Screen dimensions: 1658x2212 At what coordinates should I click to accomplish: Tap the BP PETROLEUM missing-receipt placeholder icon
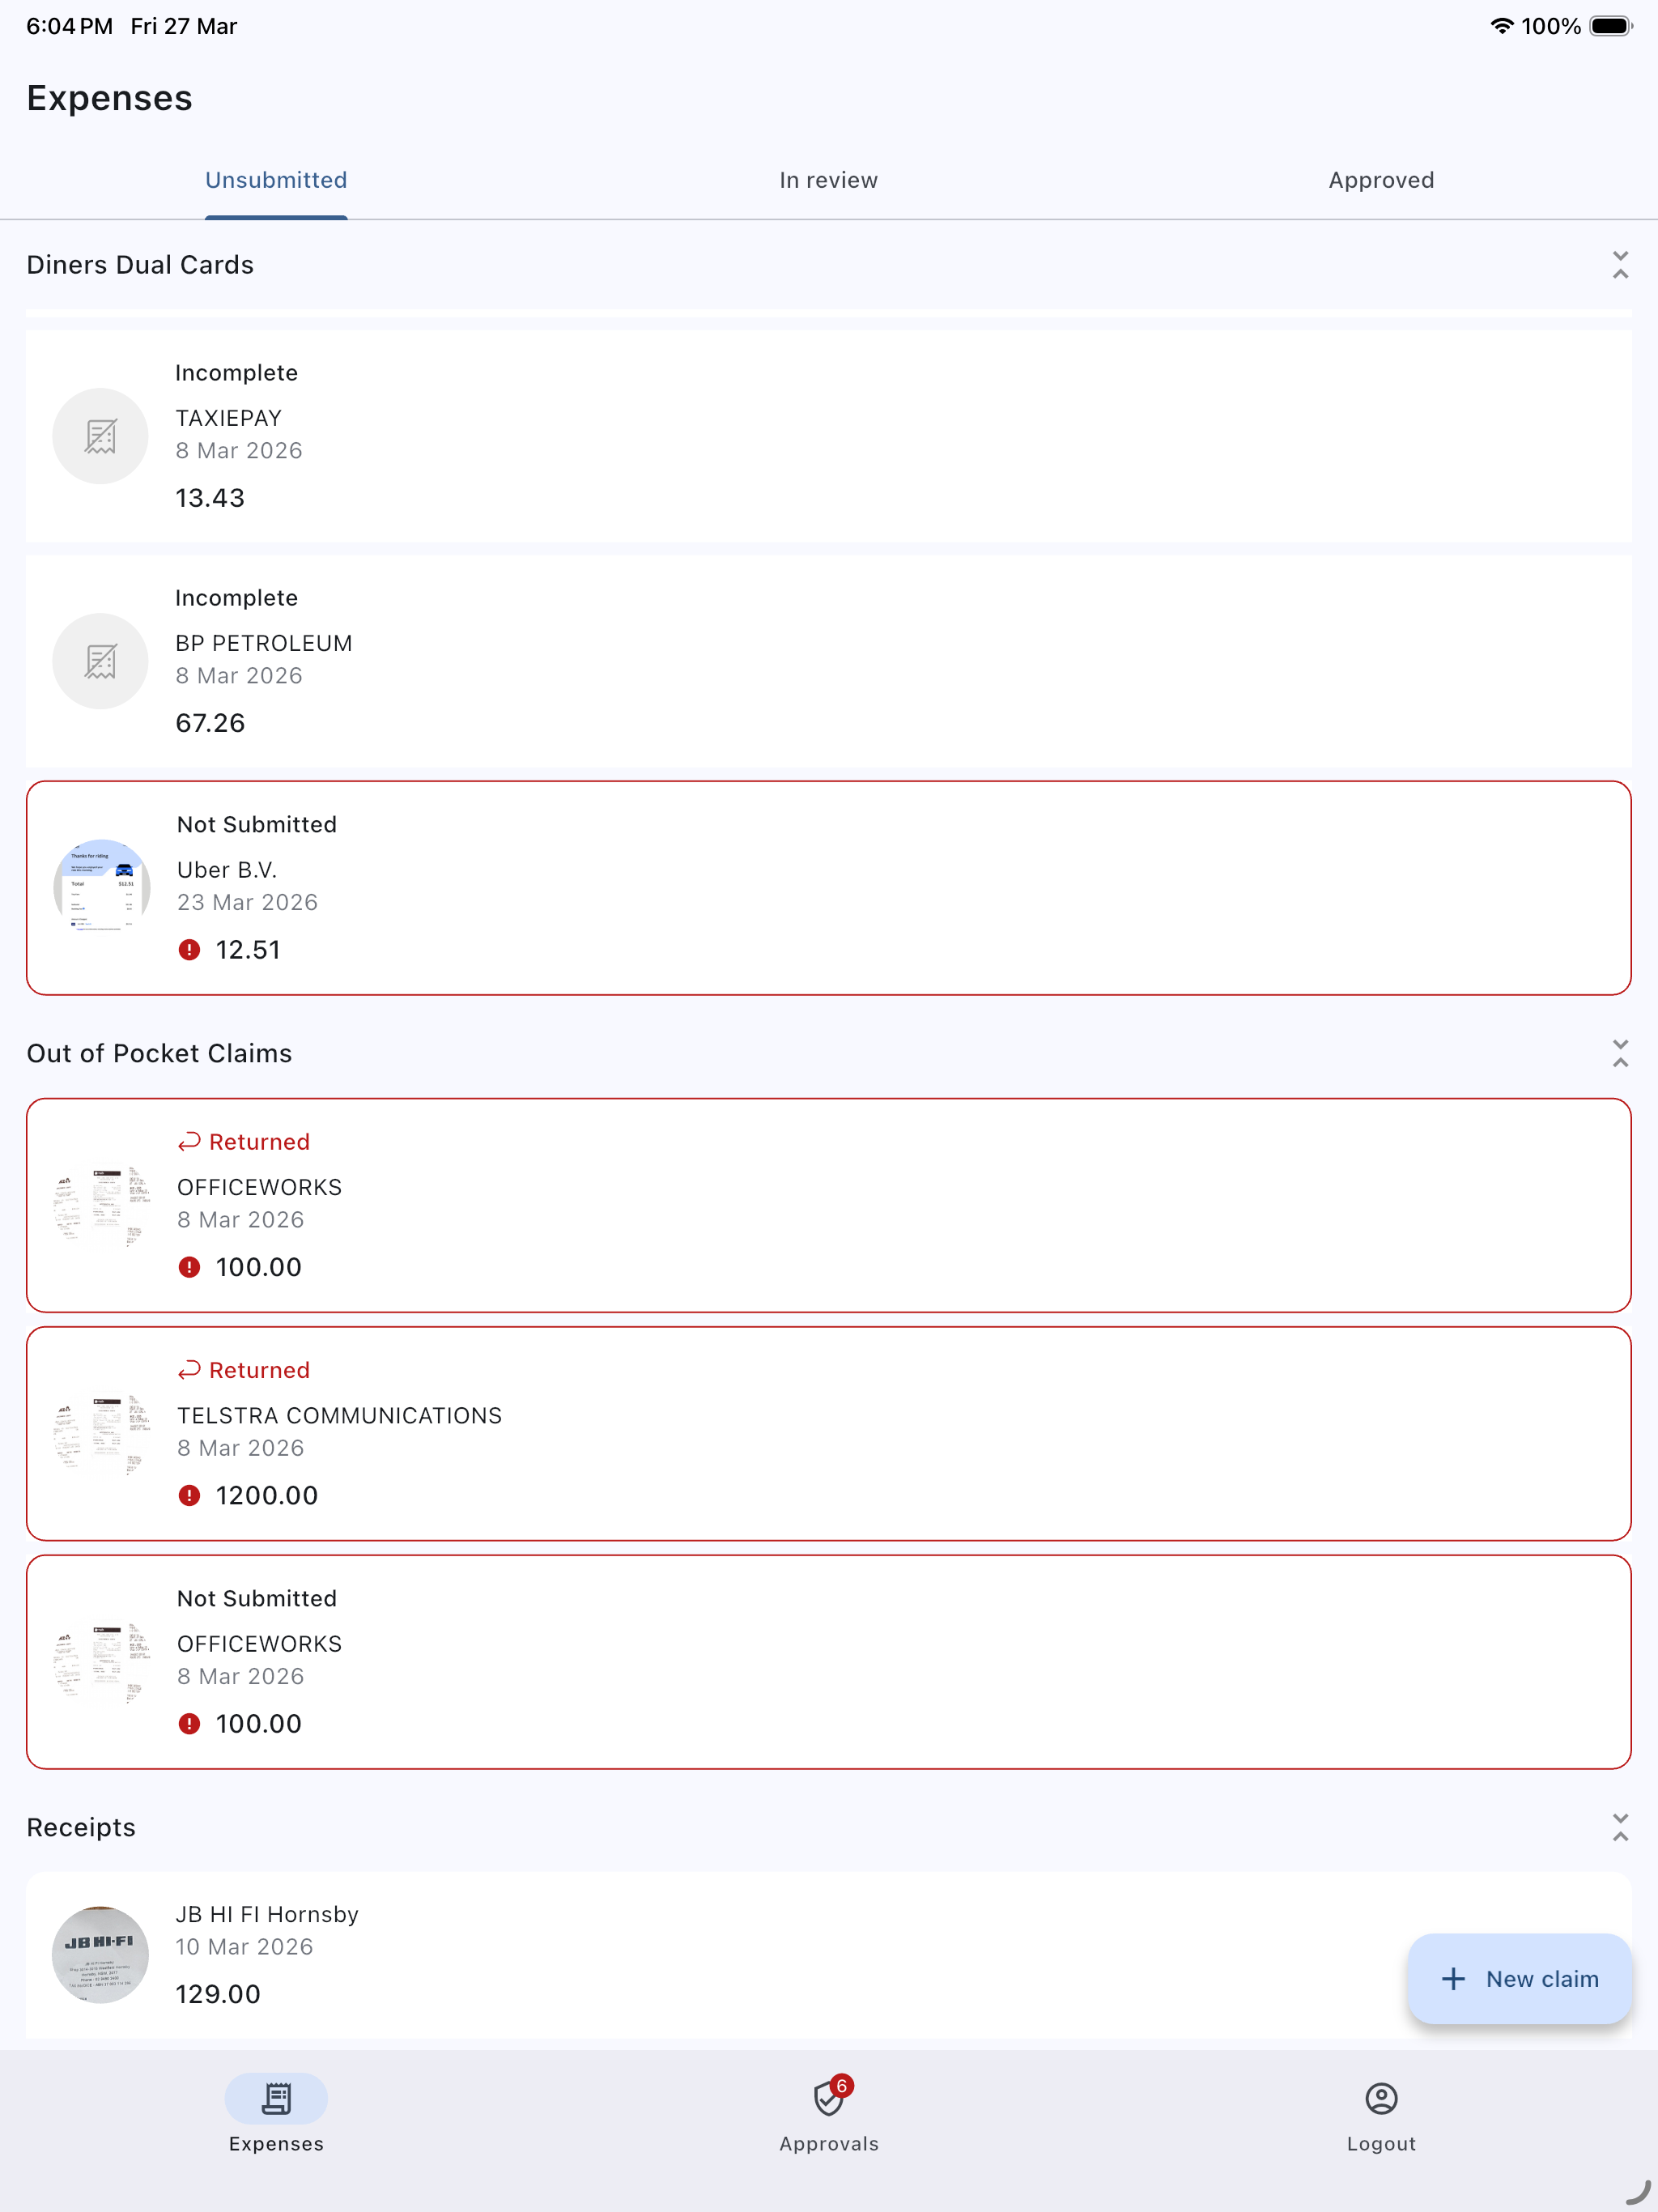100,661
